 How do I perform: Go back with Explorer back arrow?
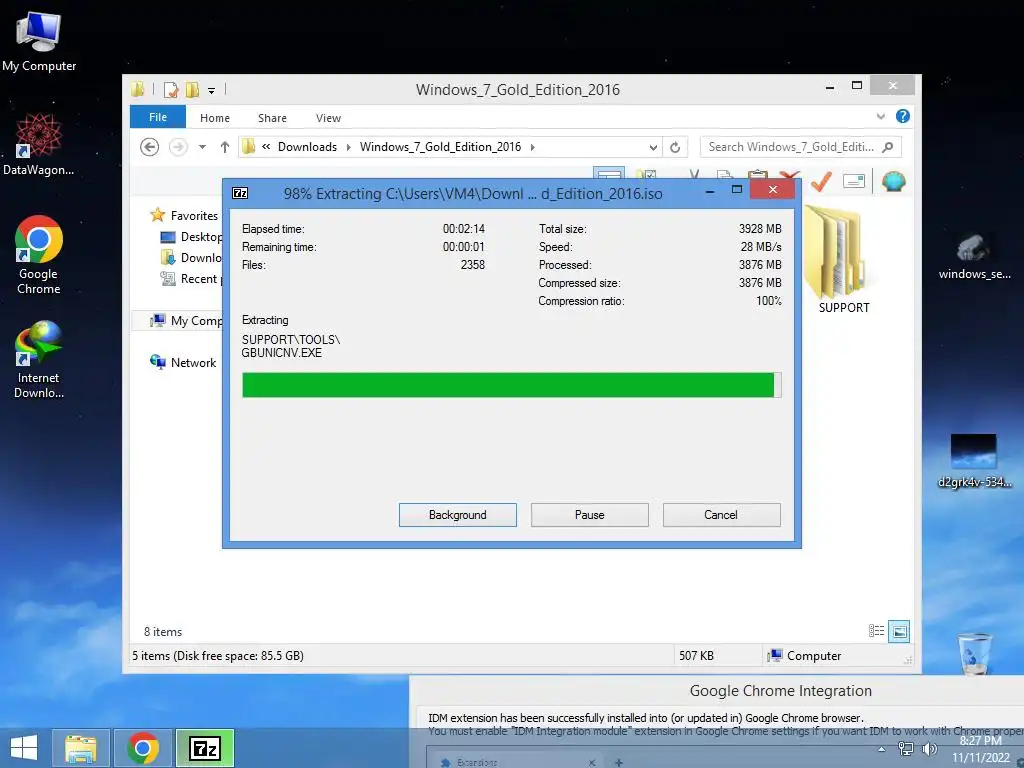pyautogui.click(x=150, y=147)
